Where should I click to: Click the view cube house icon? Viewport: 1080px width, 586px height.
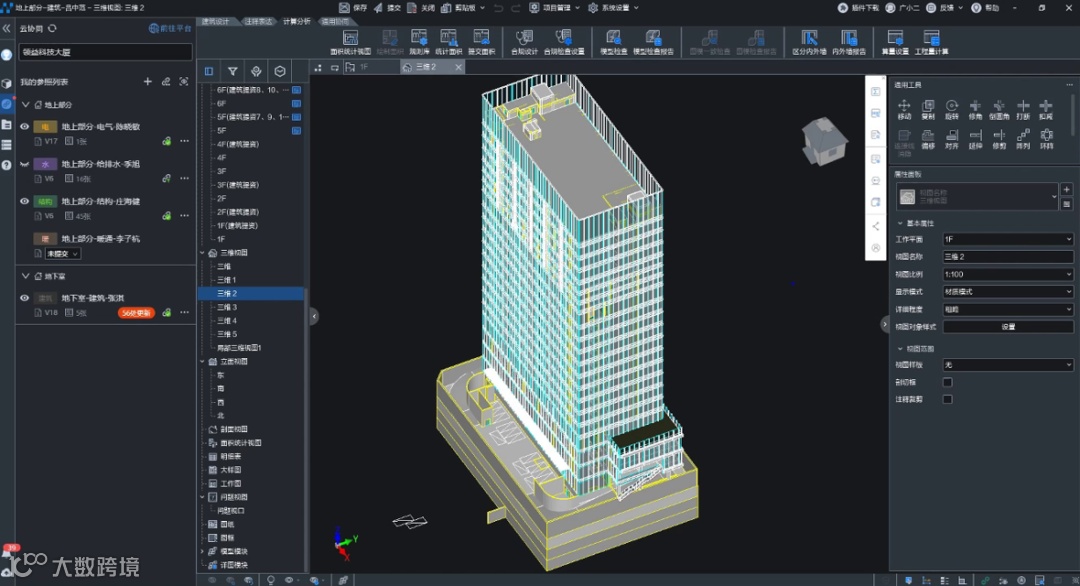(x=824, y=141)
